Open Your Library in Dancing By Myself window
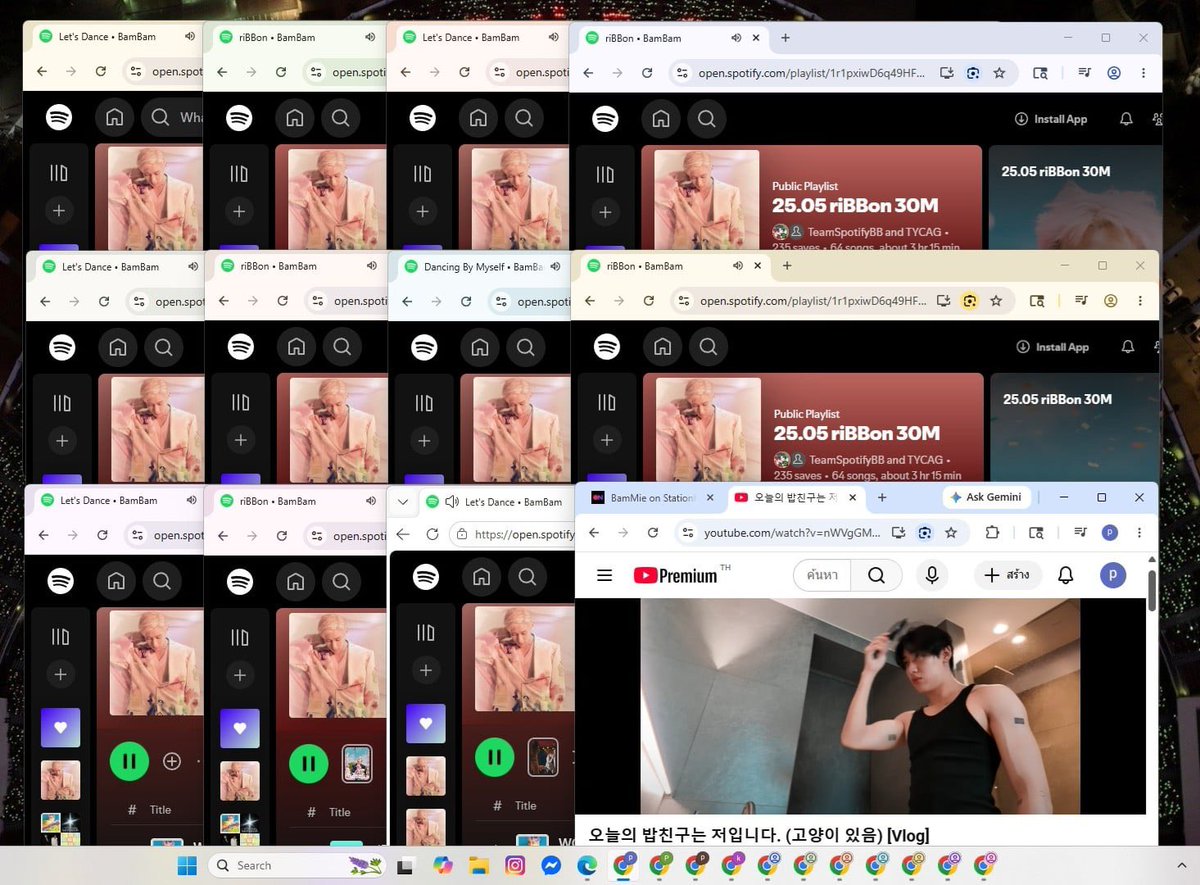 coord(424,402)
